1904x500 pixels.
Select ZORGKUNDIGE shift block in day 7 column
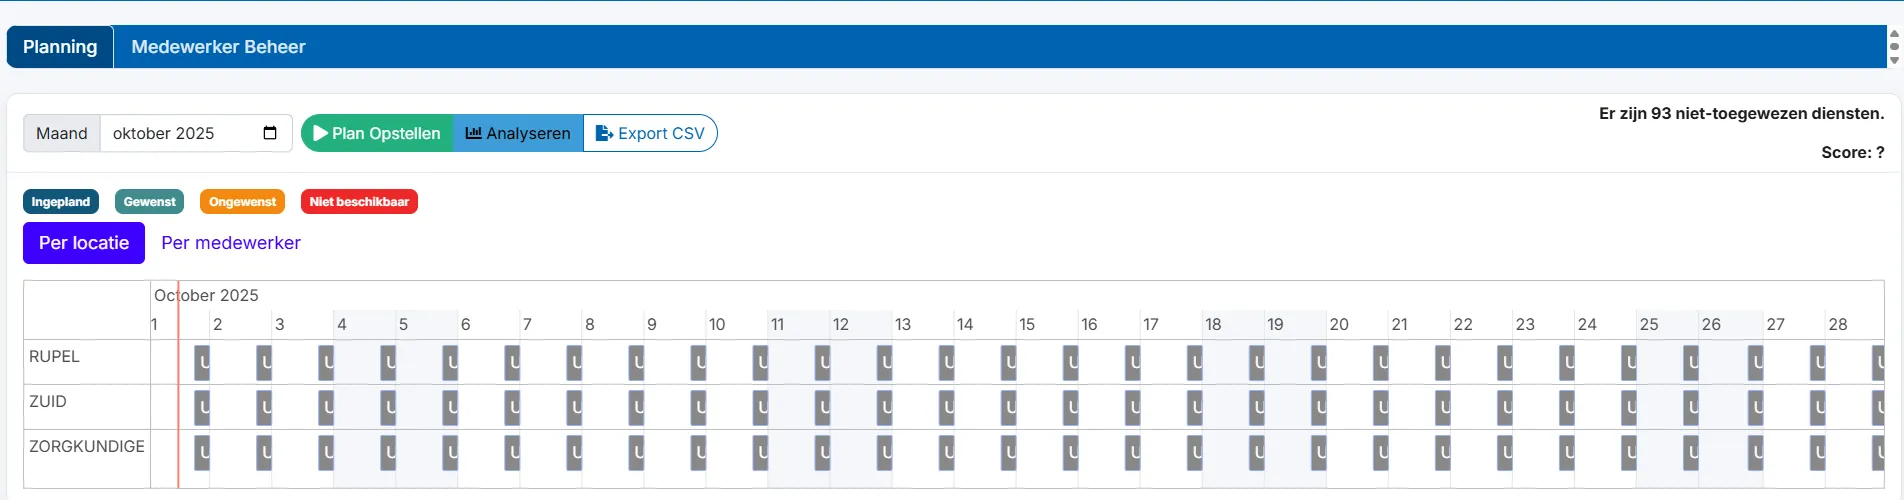coord(574,453)
